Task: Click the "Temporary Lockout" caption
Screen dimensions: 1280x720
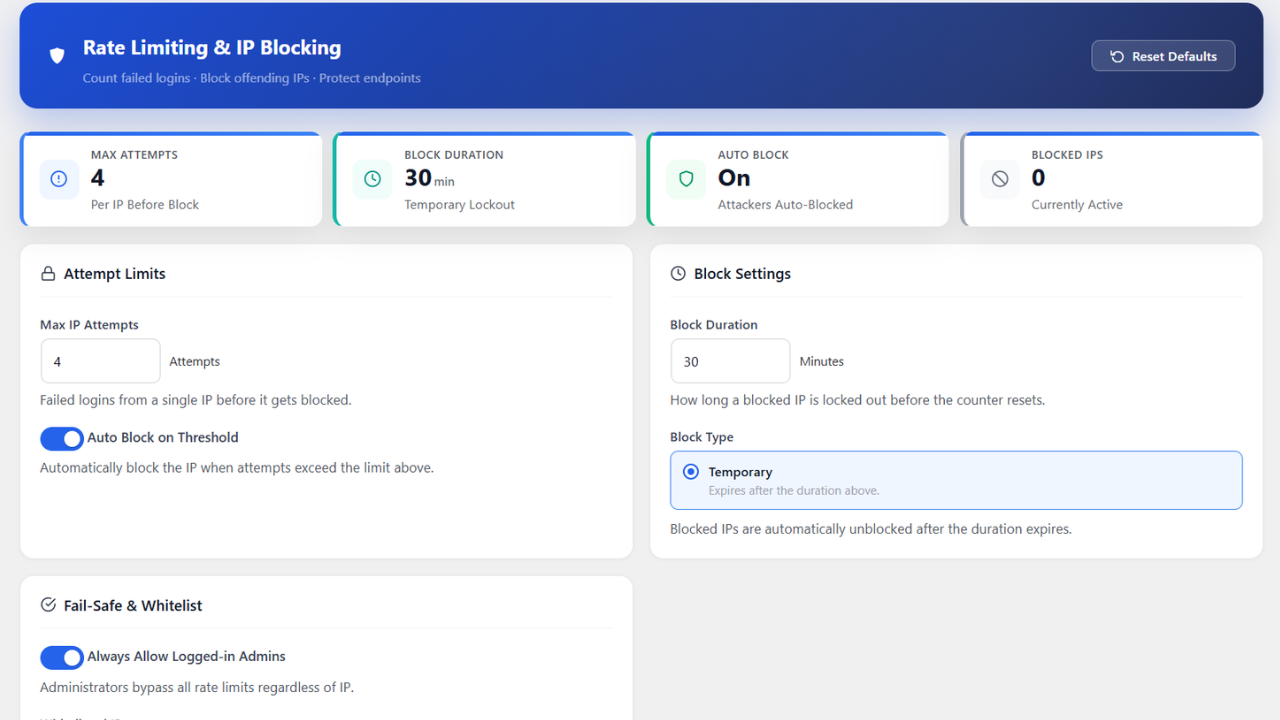Action: [460, 205]
